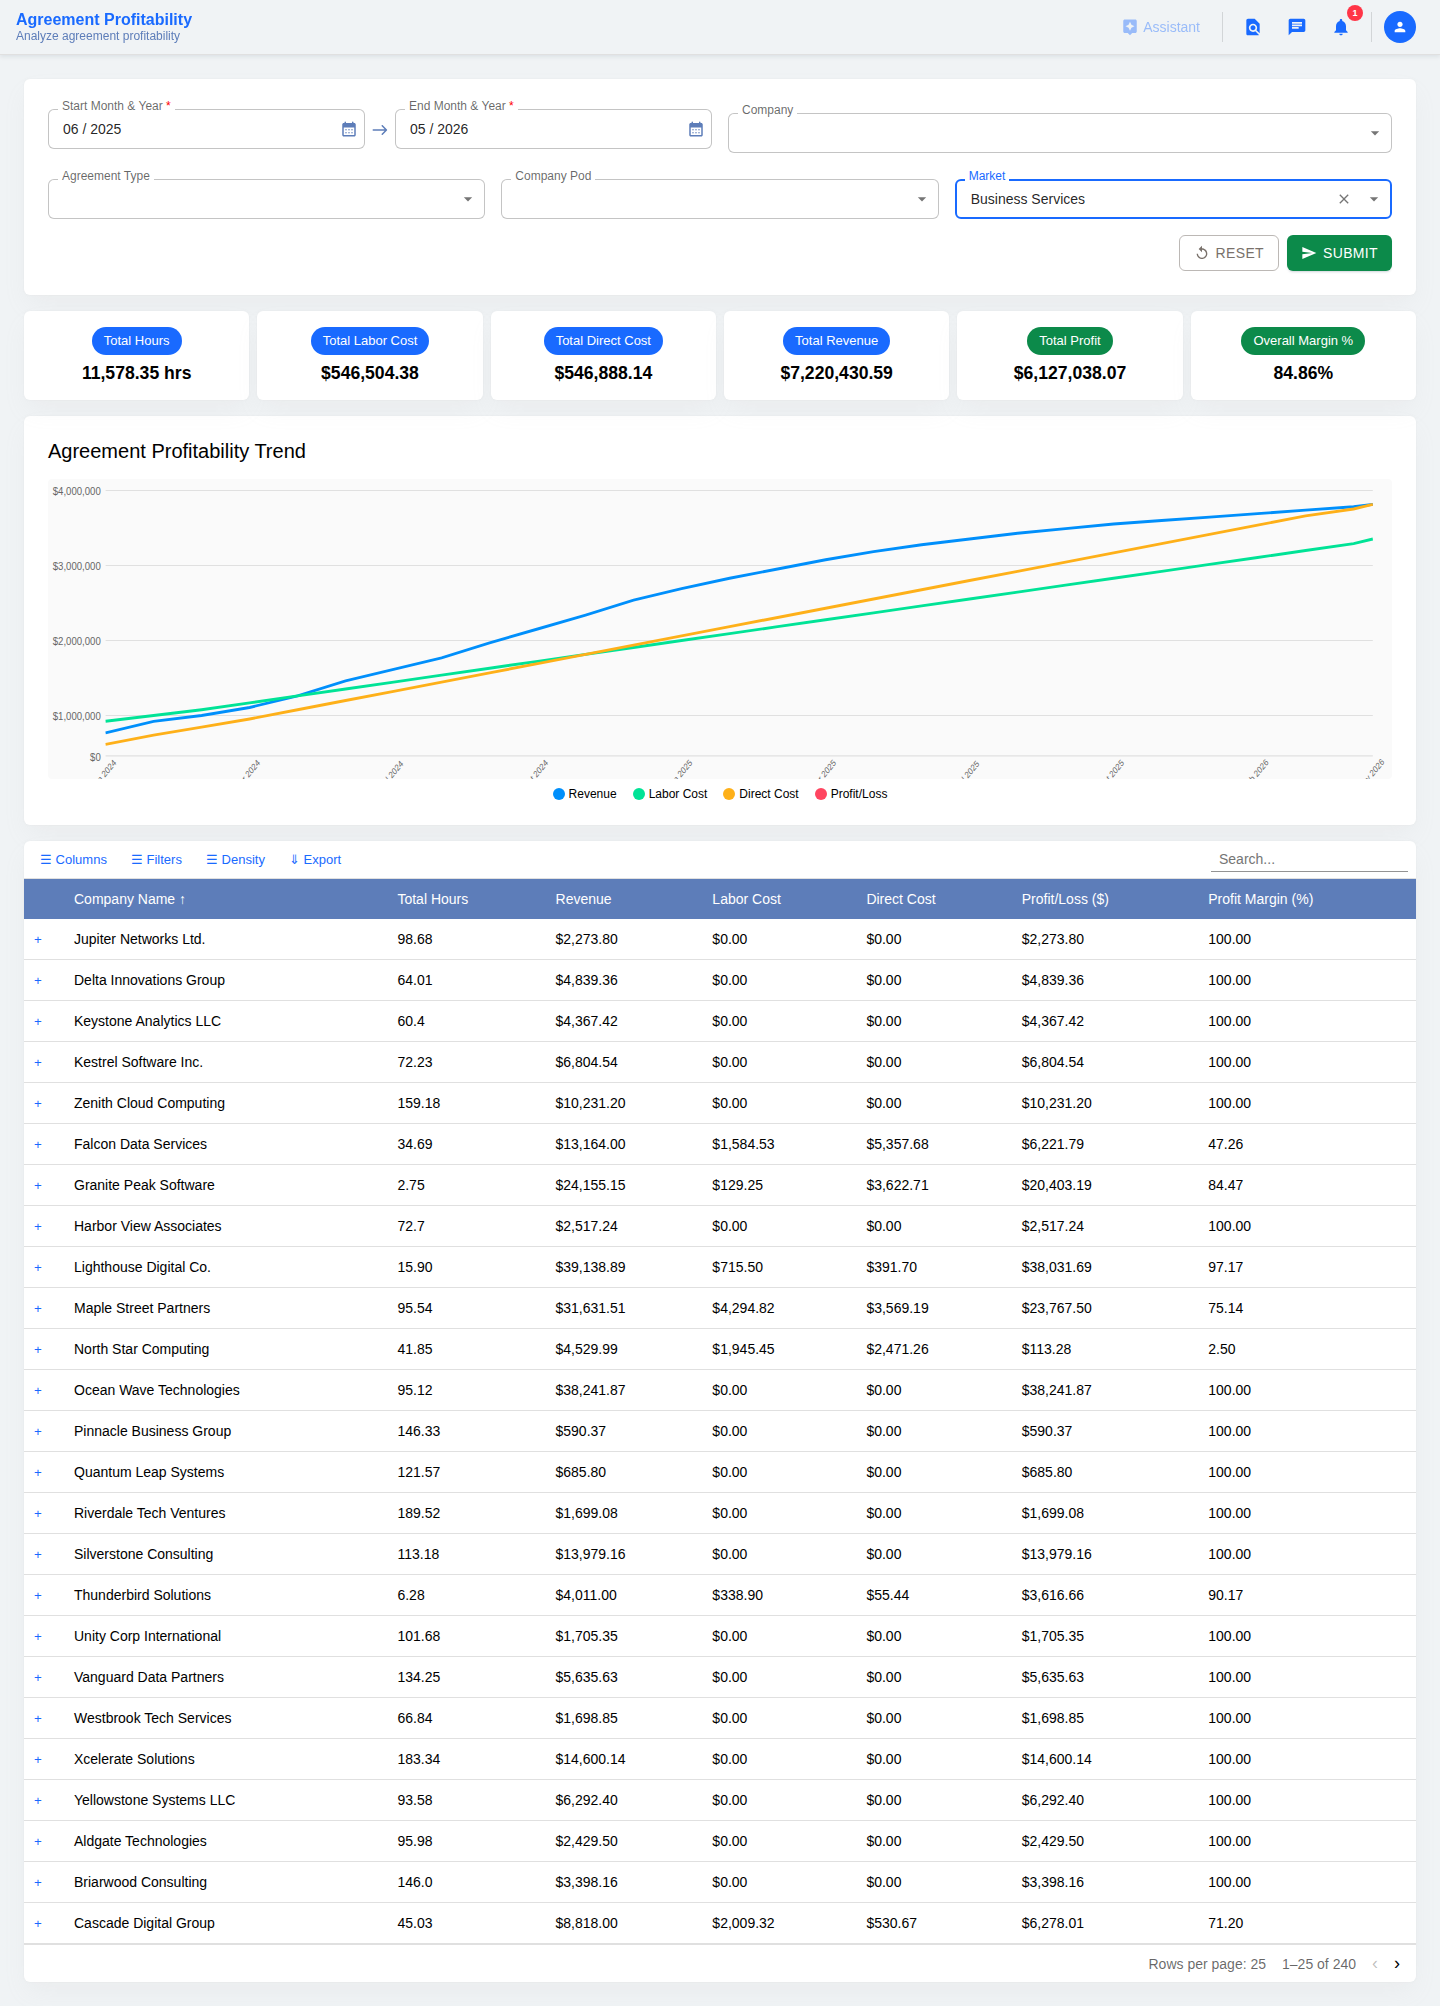The width and height of the screenshot is (1440, 2006).
Task: Click the SUBMIT button
Action: click(x=1339, y=253)
